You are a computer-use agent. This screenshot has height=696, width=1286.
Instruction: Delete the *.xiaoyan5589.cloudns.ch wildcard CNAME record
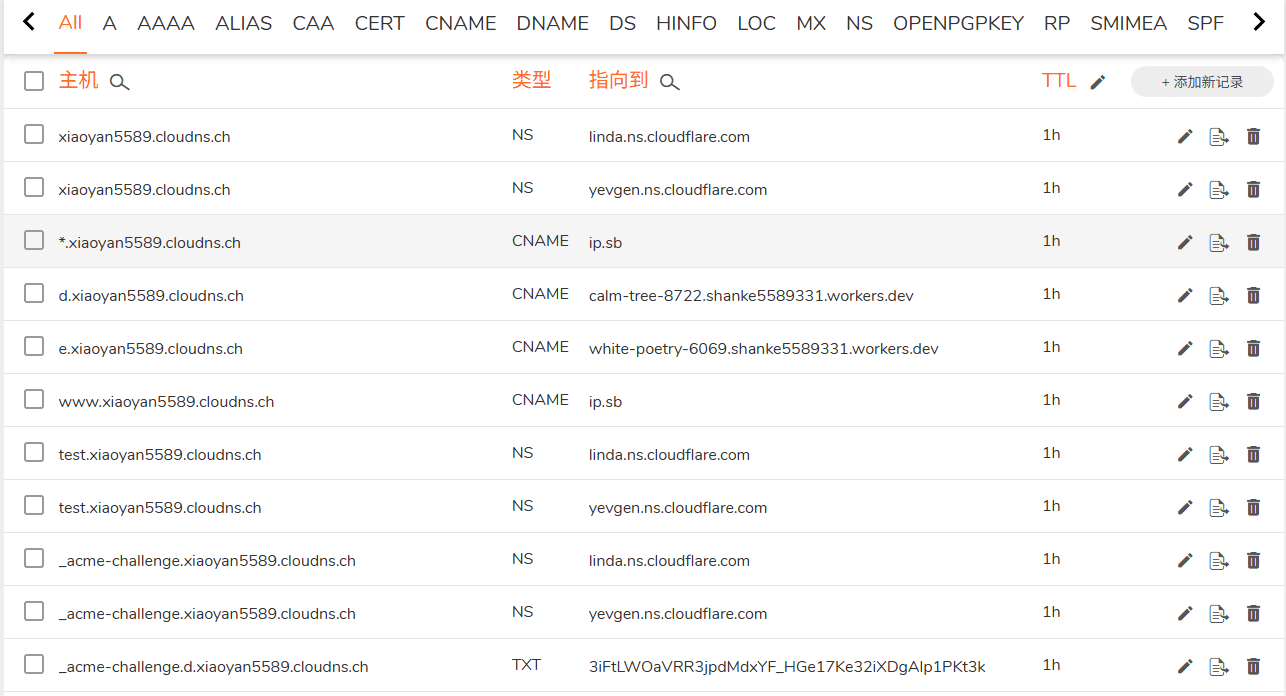(1253, 242)
